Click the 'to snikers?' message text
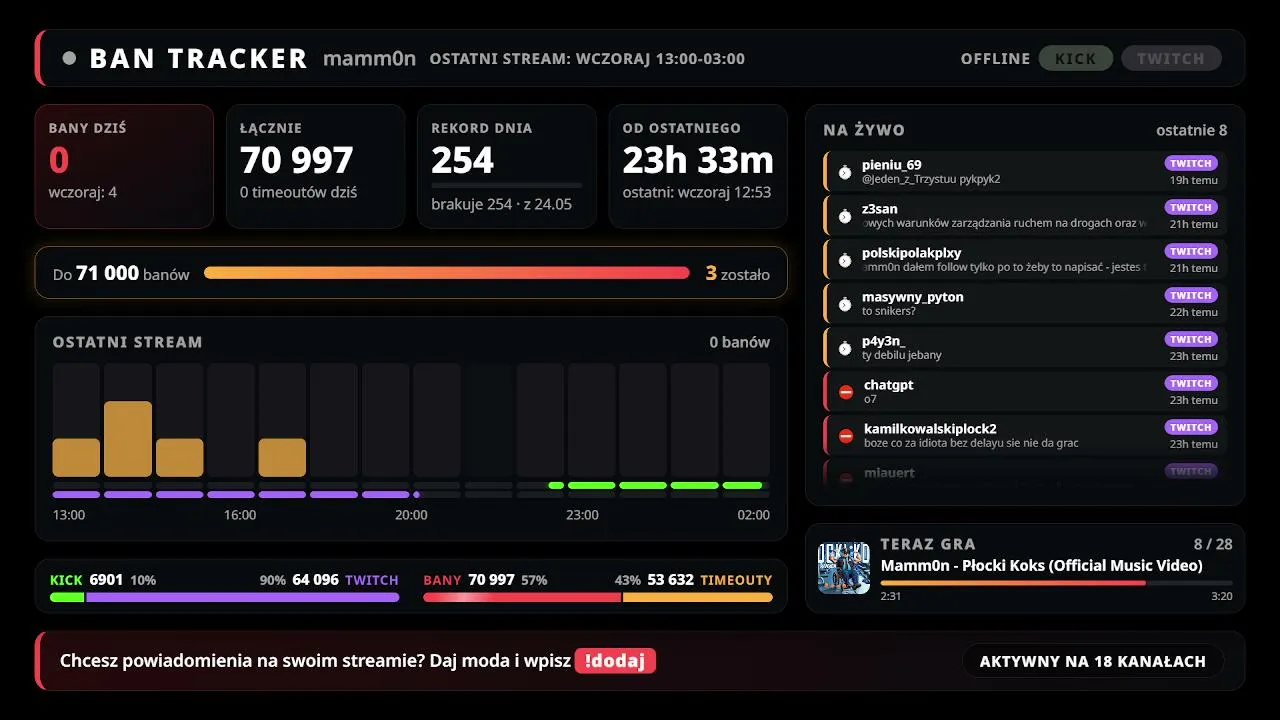1280x720 pixels. click(889, 311)
